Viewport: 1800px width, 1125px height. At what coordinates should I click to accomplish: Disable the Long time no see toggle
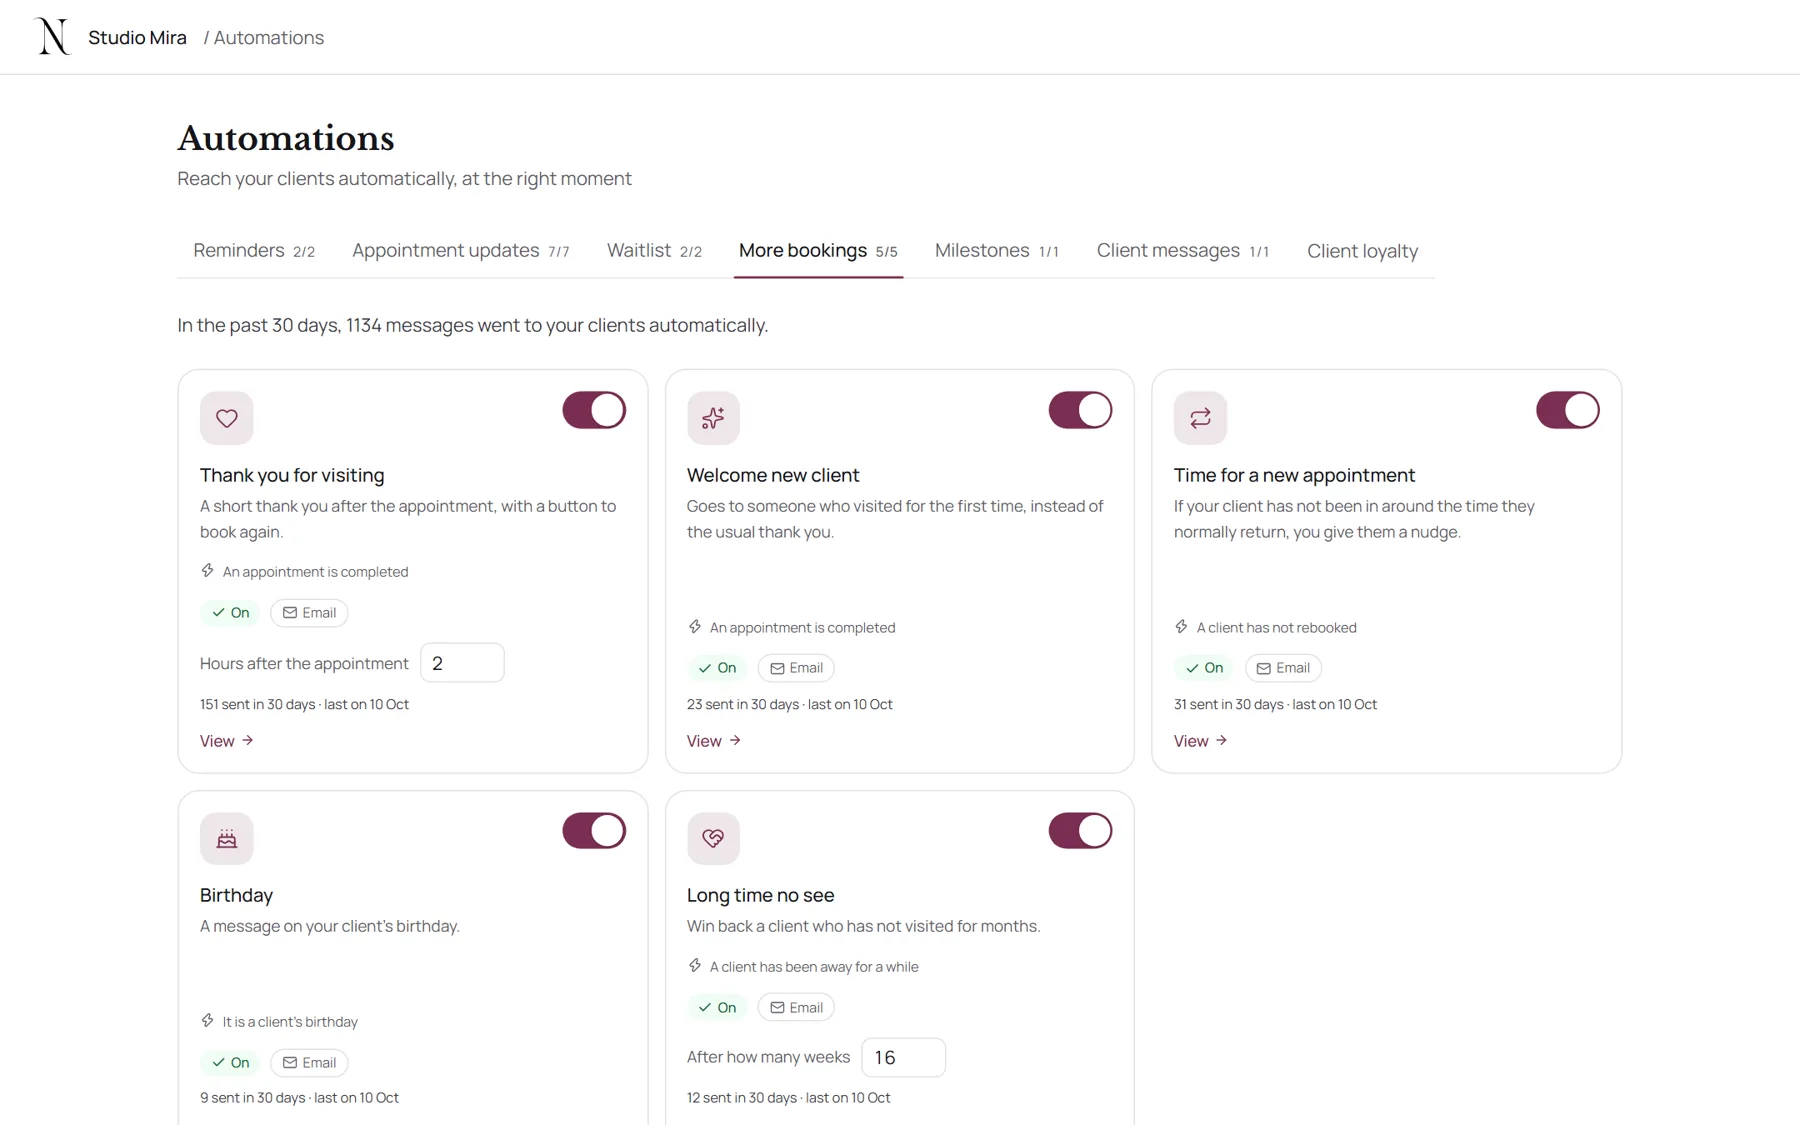point(1080,831)
